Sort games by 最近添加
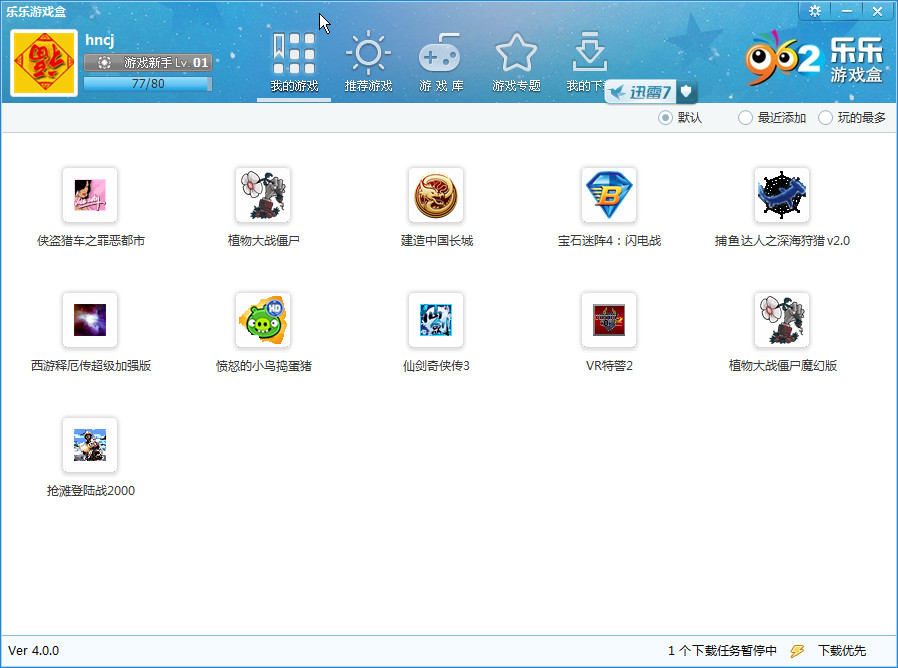The height and width of the screenshot is (668, 898). (772, 117)
